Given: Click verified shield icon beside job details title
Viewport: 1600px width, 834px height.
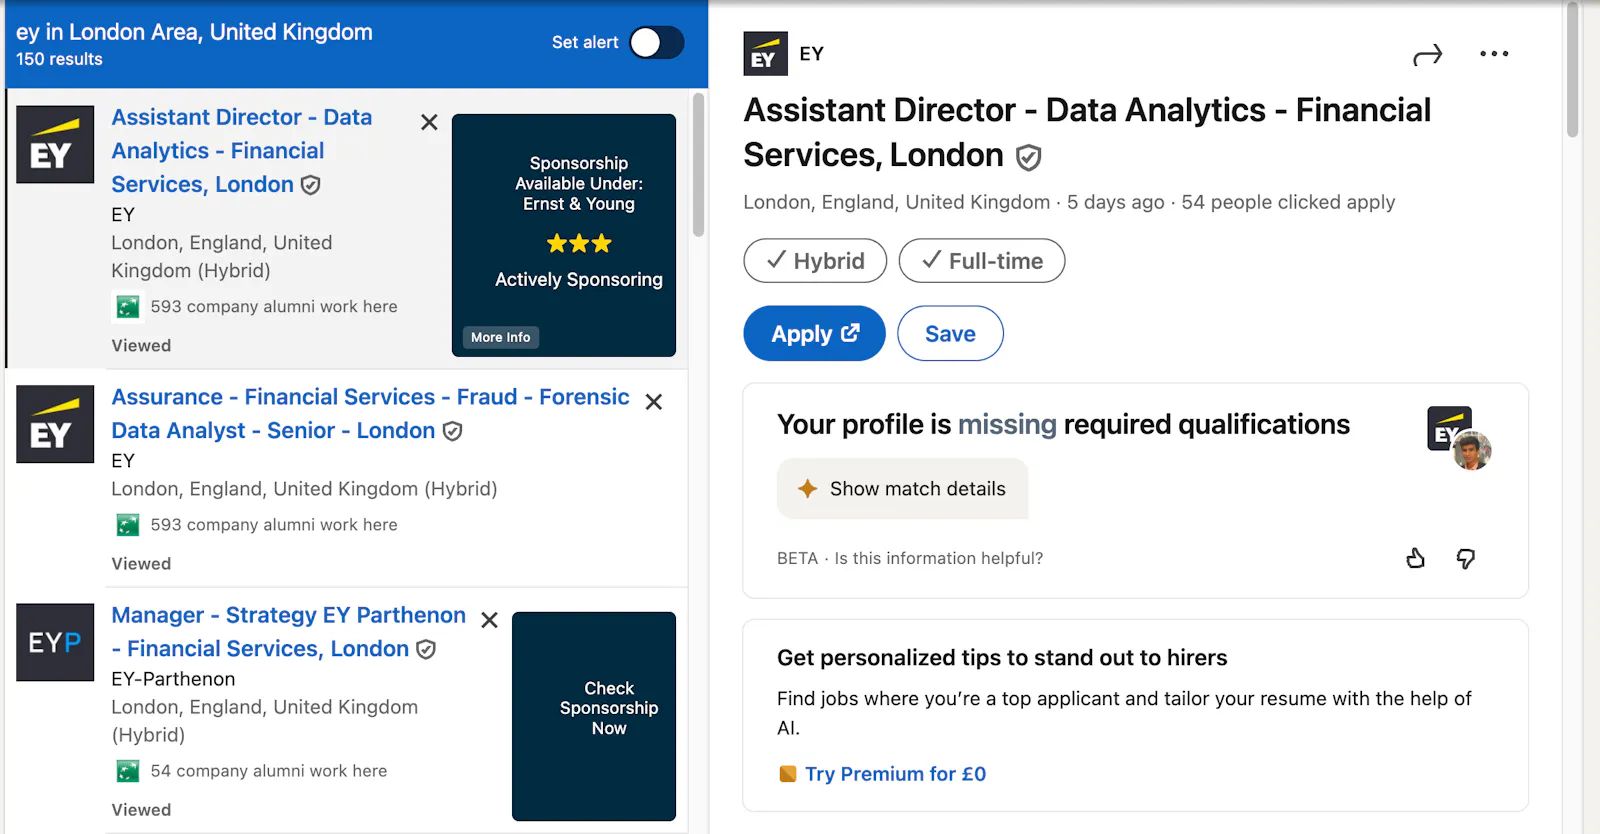Looking at the screenshot, I should 1029,157.
